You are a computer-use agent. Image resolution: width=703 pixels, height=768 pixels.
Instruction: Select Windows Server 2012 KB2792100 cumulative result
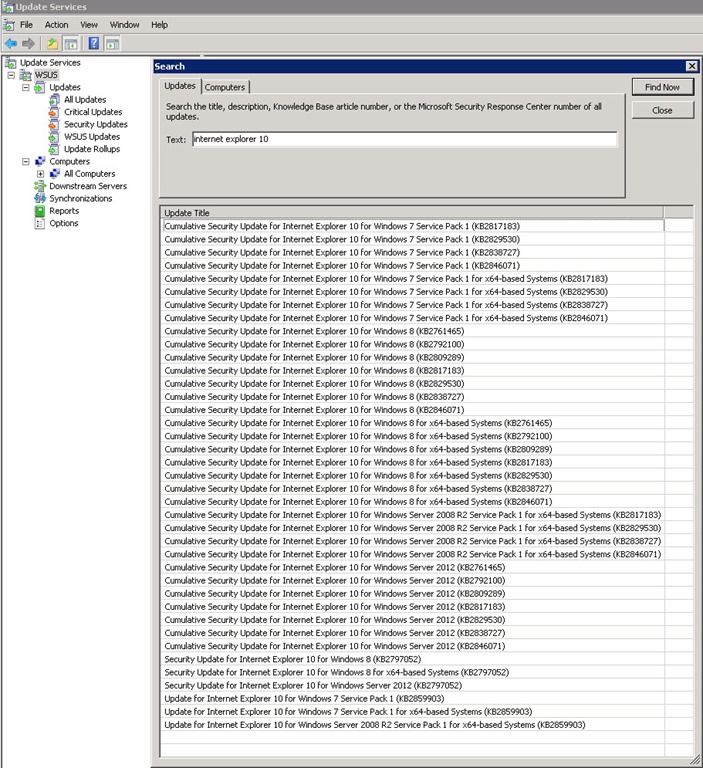(x=412, y=580)
